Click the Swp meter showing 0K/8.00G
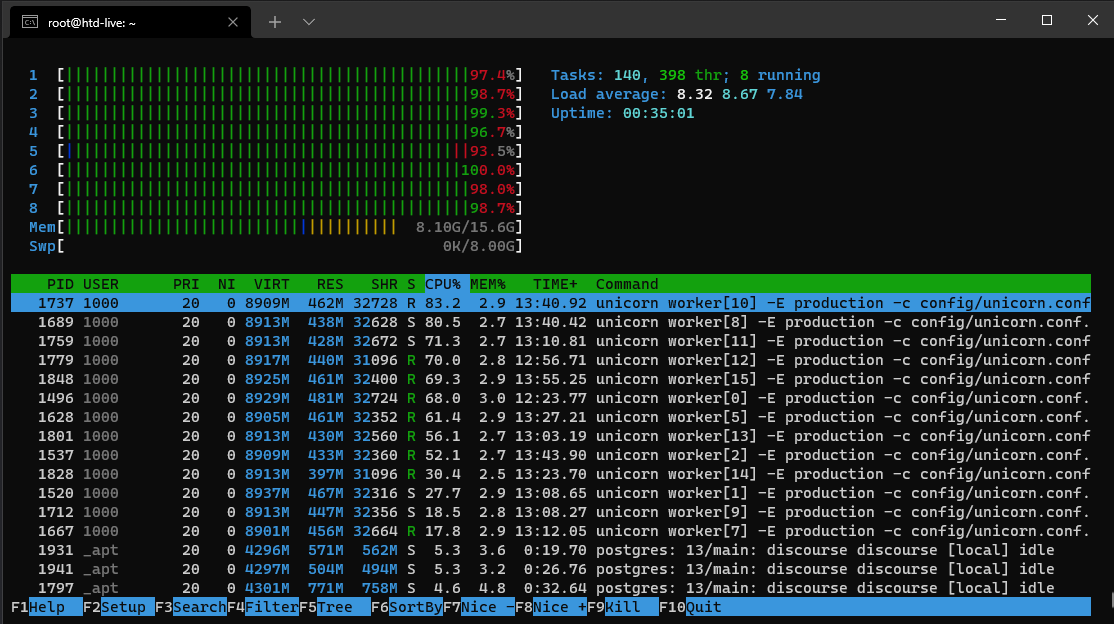 coord(276,247)
